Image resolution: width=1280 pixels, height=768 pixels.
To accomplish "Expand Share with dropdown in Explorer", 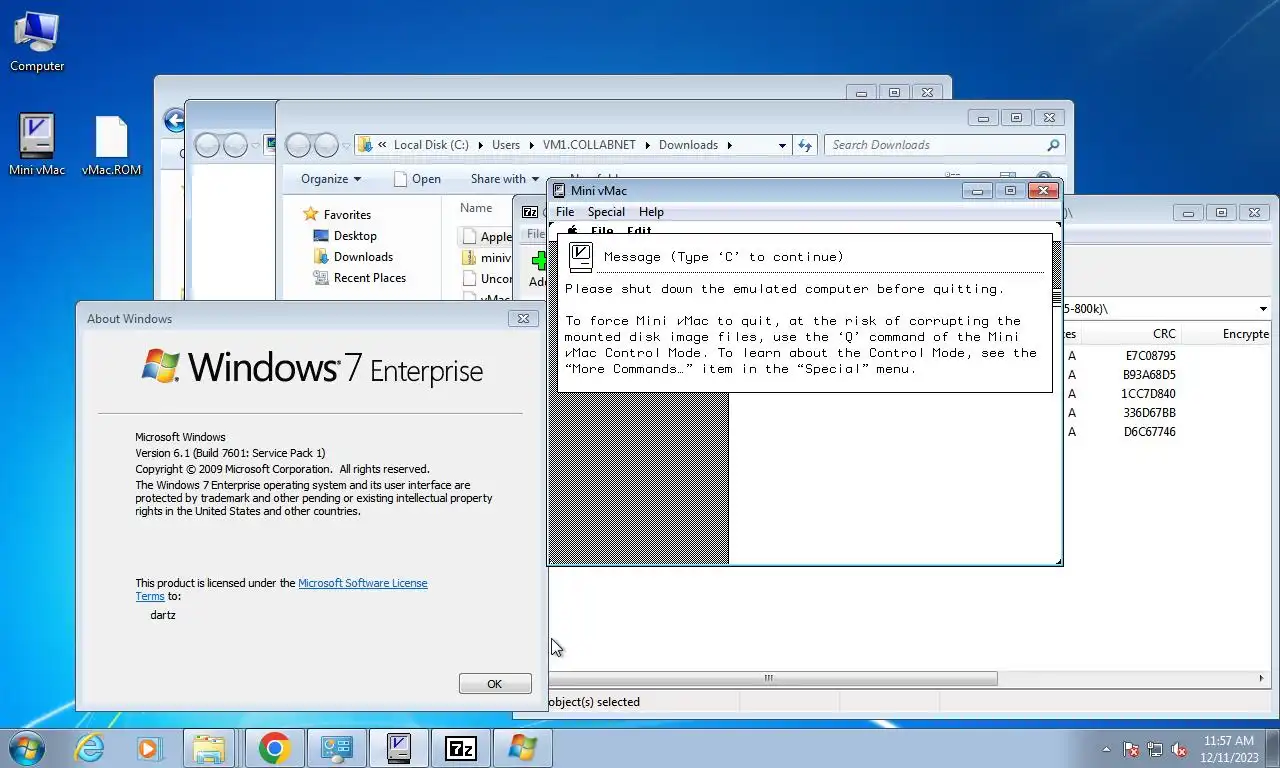I will (x=505, y=179).
